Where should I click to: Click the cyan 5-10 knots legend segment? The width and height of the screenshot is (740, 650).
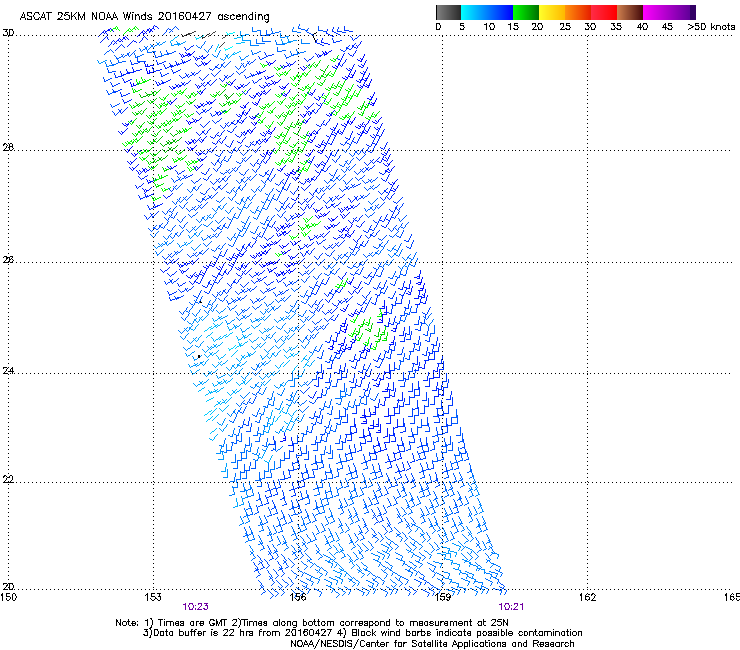(x=474, y=12)
